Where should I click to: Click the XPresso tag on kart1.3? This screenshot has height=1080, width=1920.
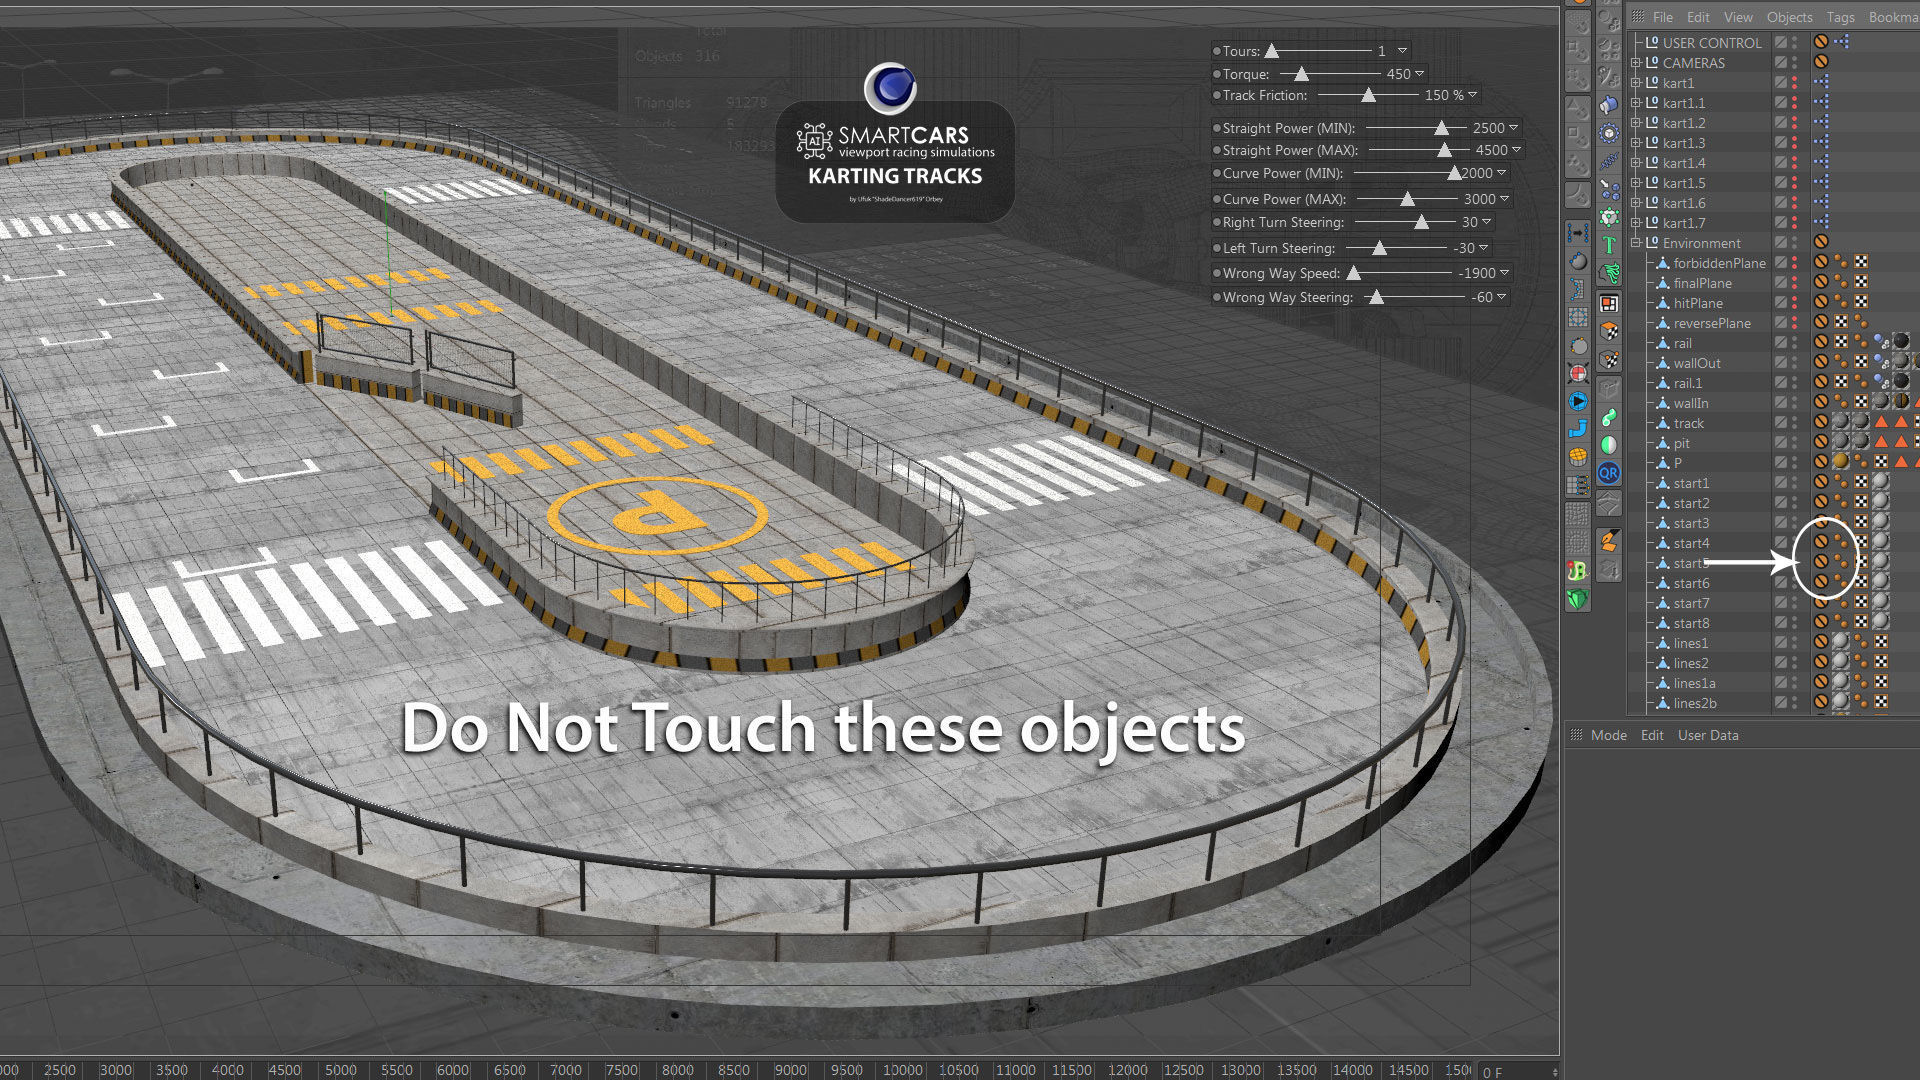(1821, 142)
